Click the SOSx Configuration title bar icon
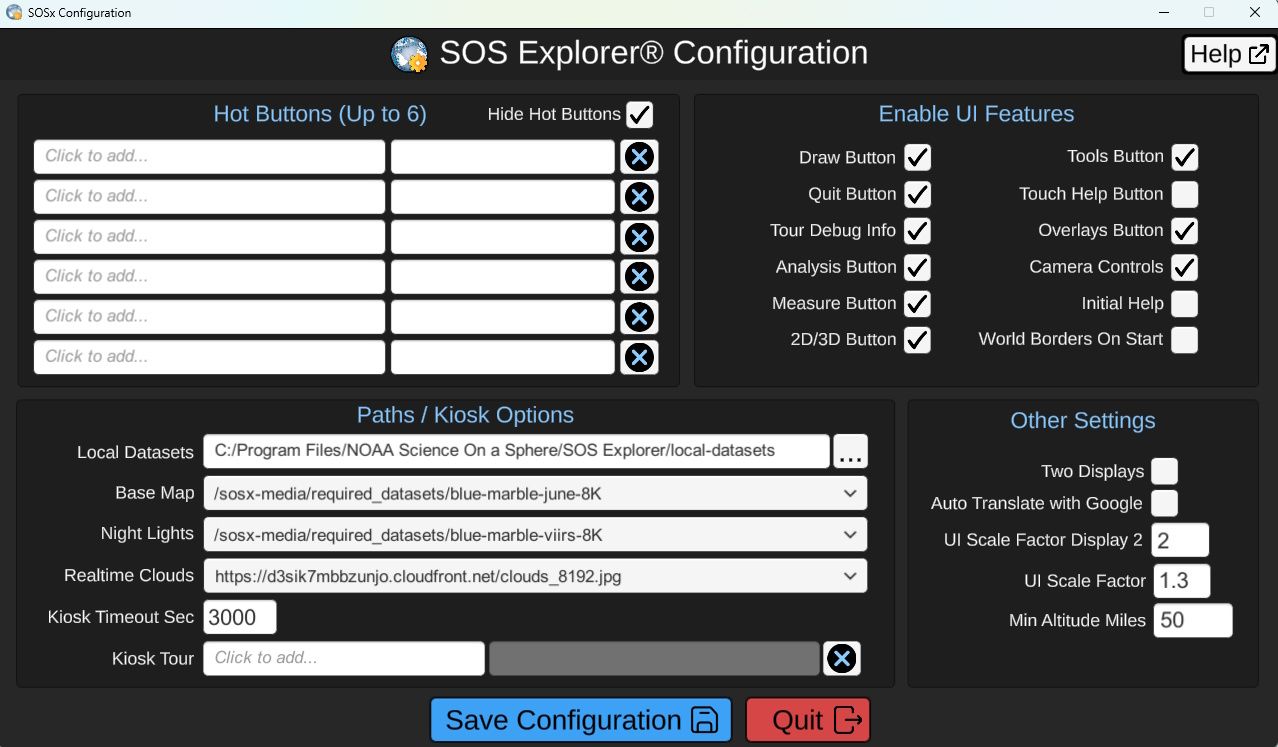 tap(14, 13)
